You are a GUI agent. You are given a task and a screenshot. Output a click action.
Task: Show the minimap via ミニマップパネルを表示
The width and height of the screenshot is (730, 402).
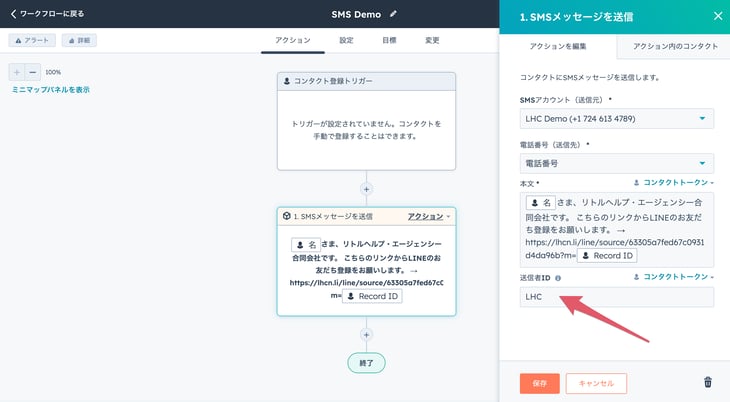50,89
